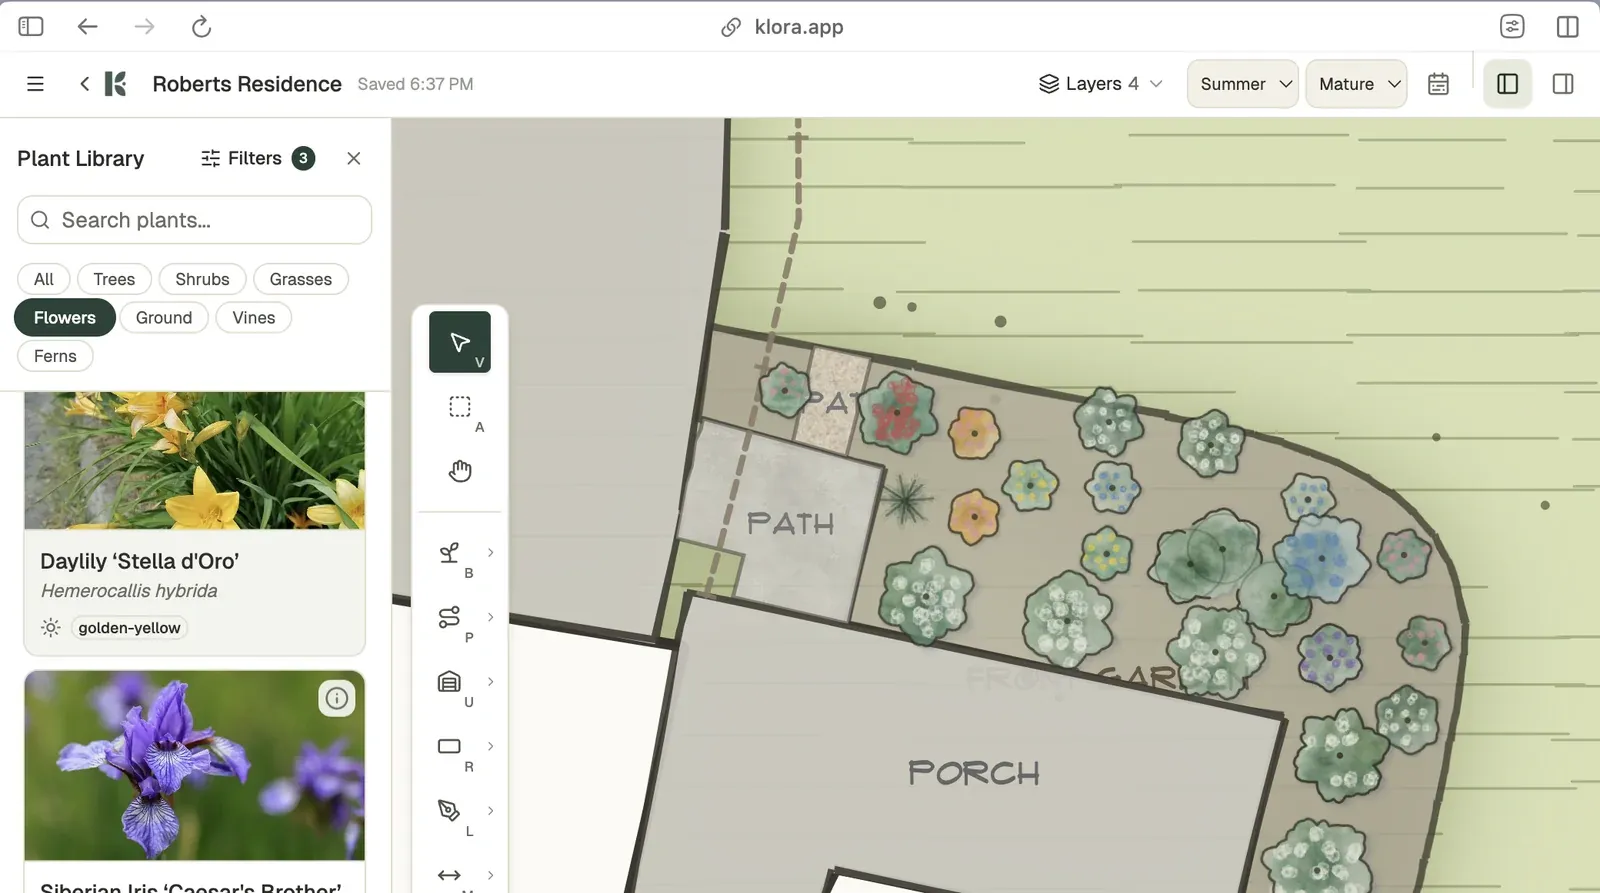Select the PATH label on the canvas

click(790, 523)
